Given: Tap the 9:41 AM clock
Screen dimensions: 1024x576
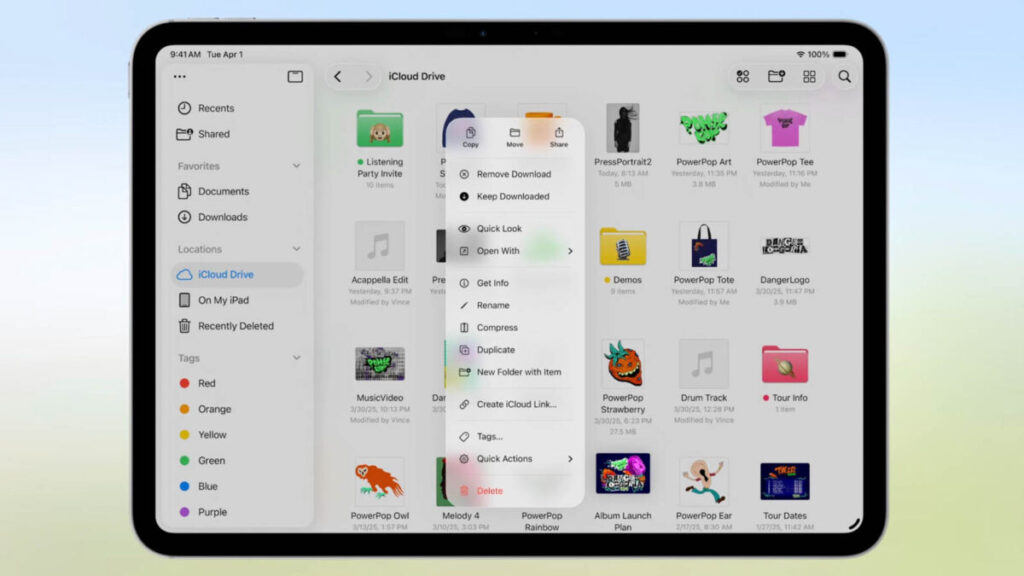Looking at the screenshot, I should (185, 54).
